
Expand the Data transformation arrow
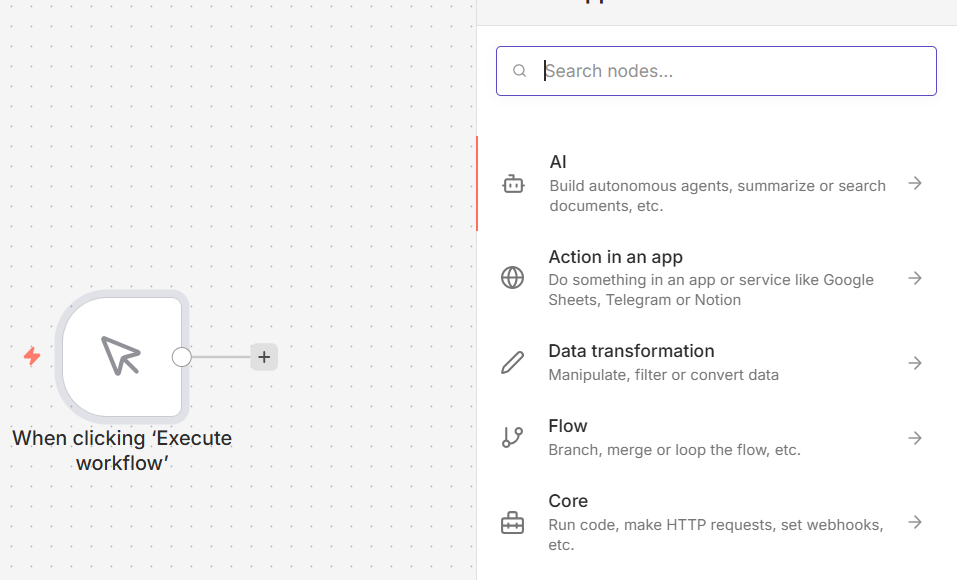click(x=914, y=363)
